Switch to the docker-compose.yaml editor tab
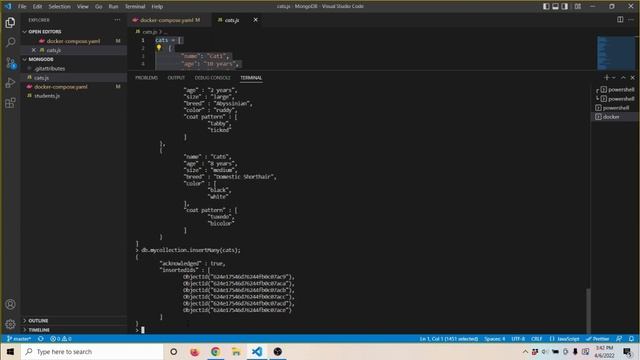640x360 pixels. click(170, 20)
